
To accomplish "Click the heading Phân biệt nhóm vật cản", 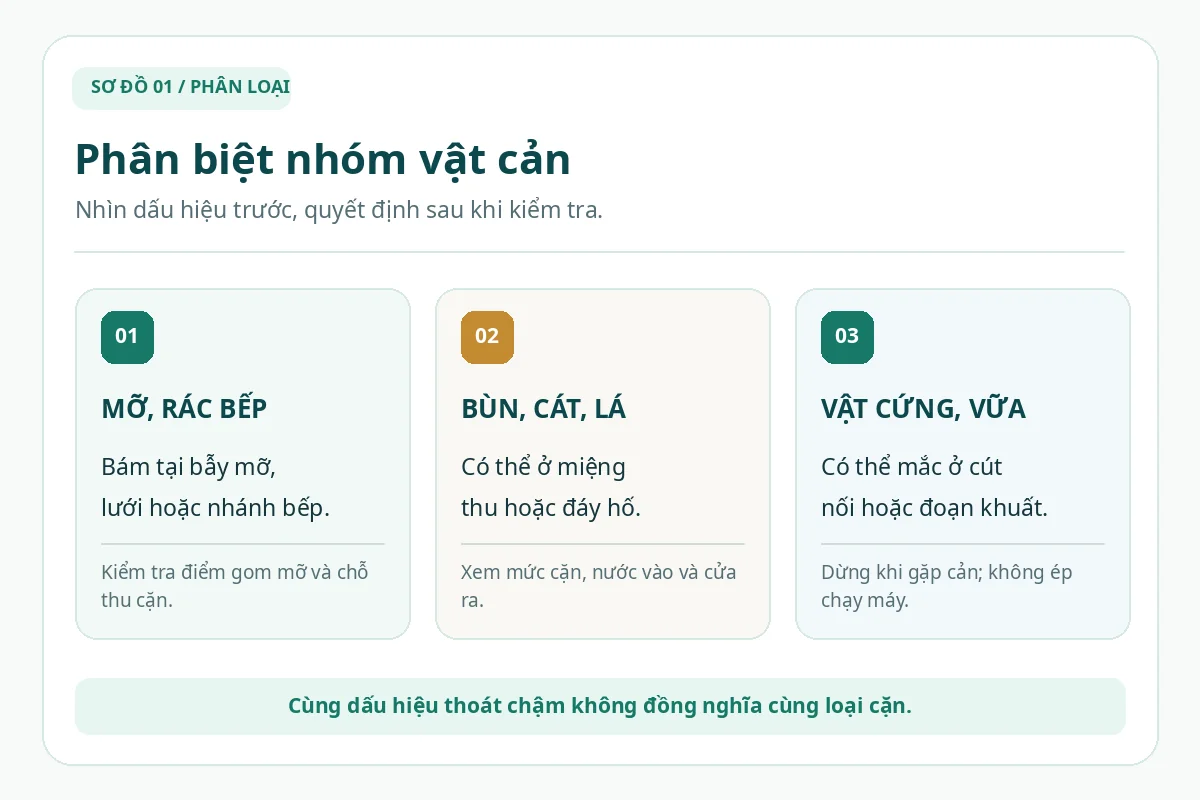I will [x=323, y=160].
